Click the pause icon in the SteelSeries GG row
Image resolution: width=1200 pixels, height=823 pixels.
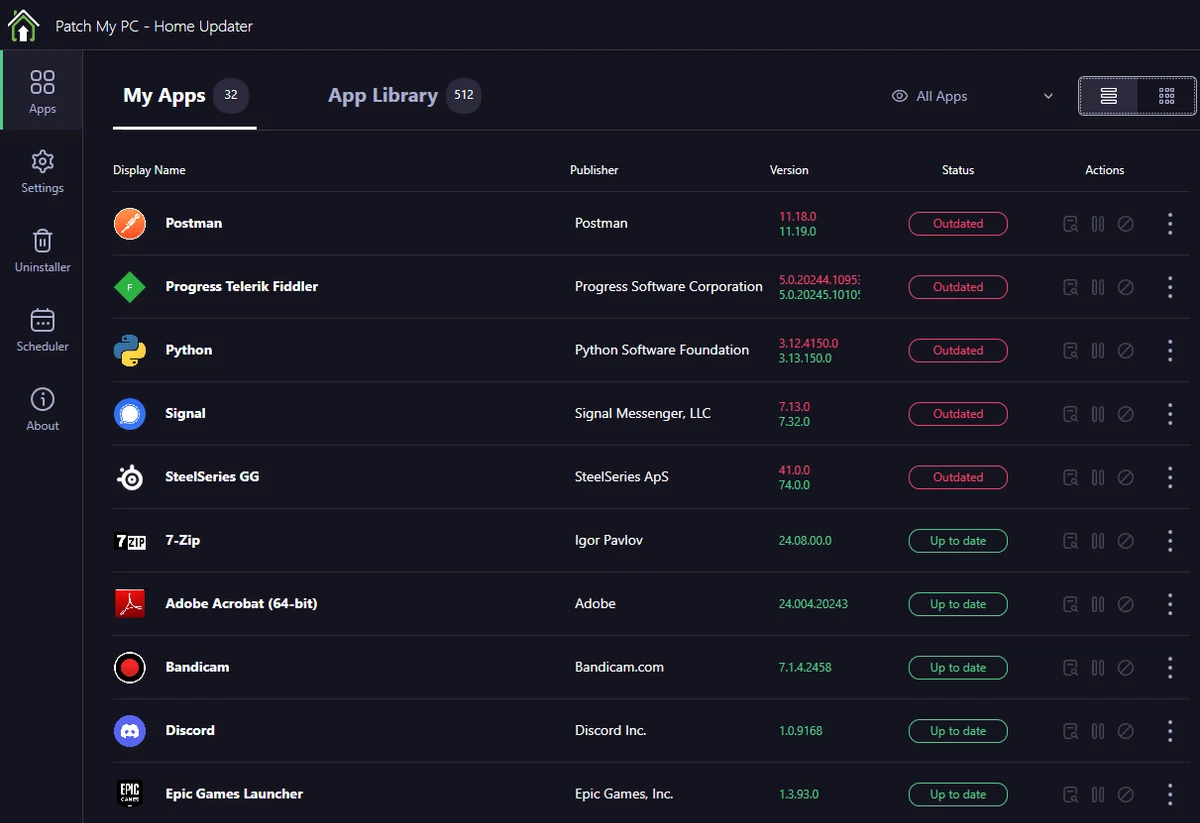click(x=1098, y=478)
